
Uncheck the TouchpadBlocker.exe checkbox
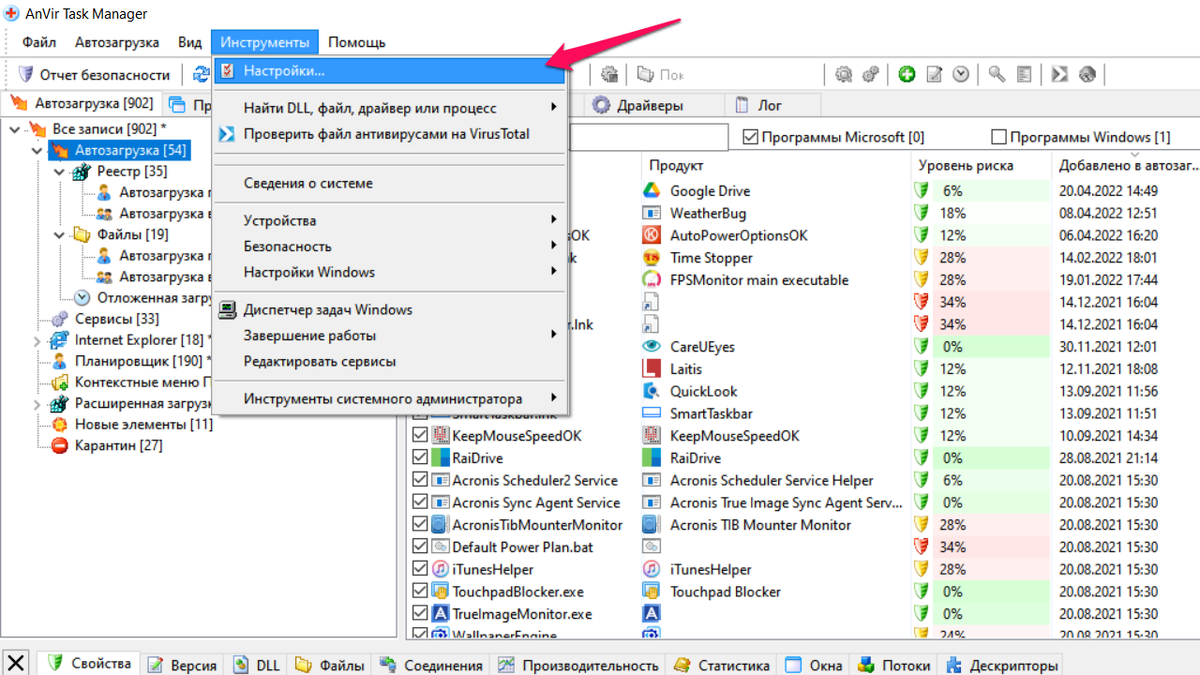(420, 592)
